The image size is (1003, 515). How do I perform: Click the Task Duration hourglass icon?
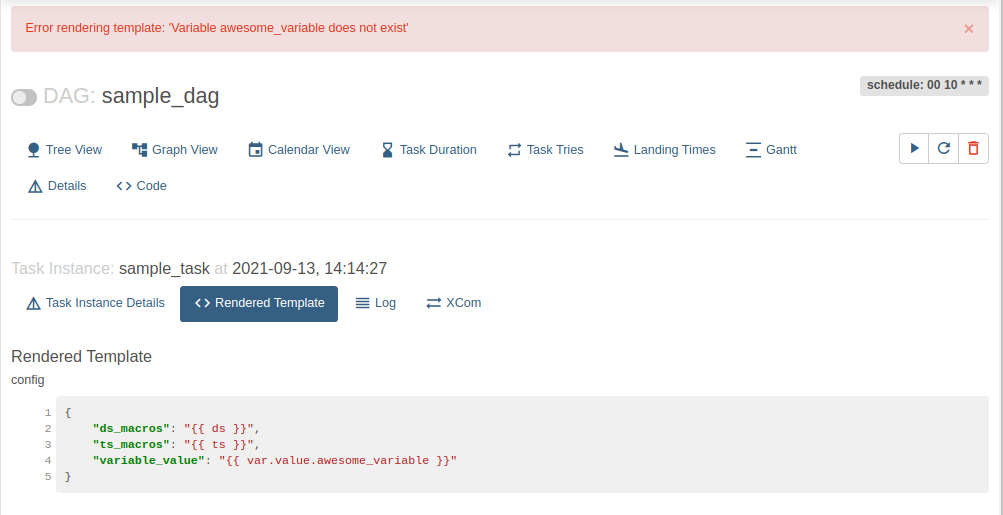(x=387, y=150)
